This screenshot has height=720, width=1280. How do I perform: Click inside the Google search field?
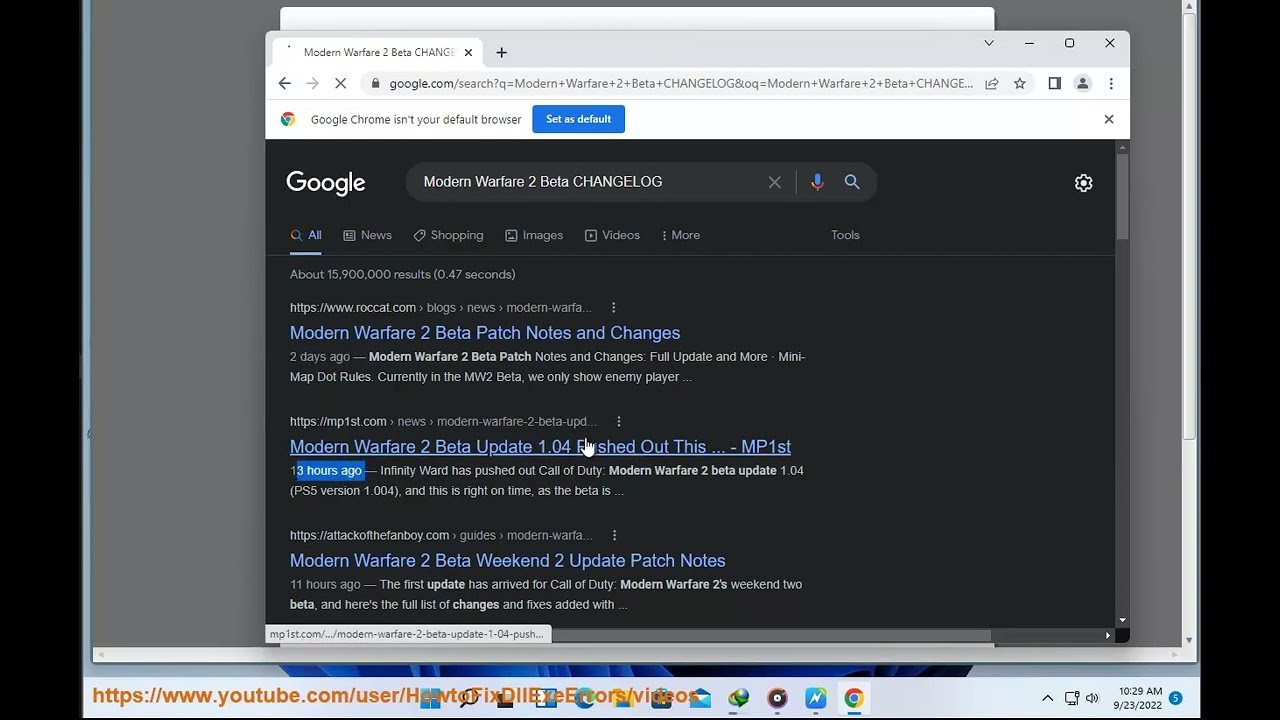pyautogui.click(x=590, y=182)
